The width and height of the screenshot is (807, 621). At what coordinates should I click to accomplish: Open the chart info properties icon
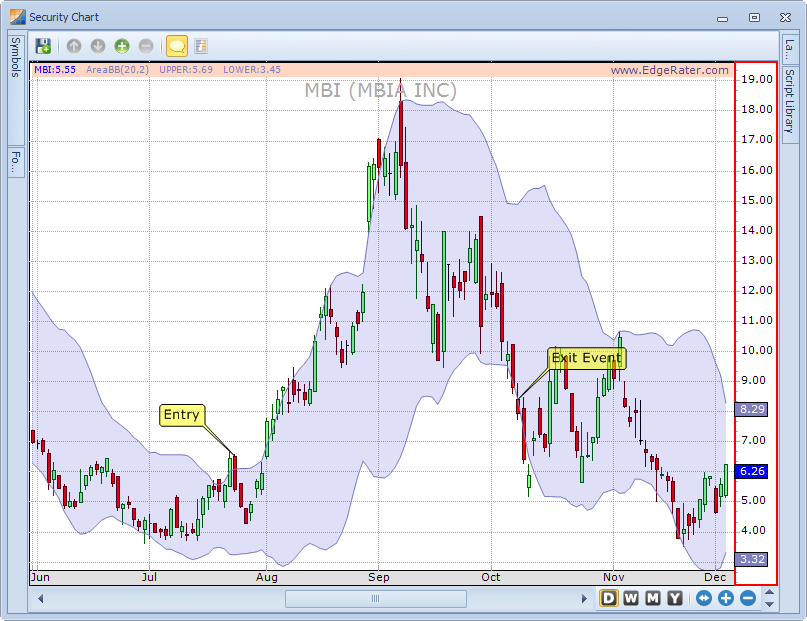[201, 46]
